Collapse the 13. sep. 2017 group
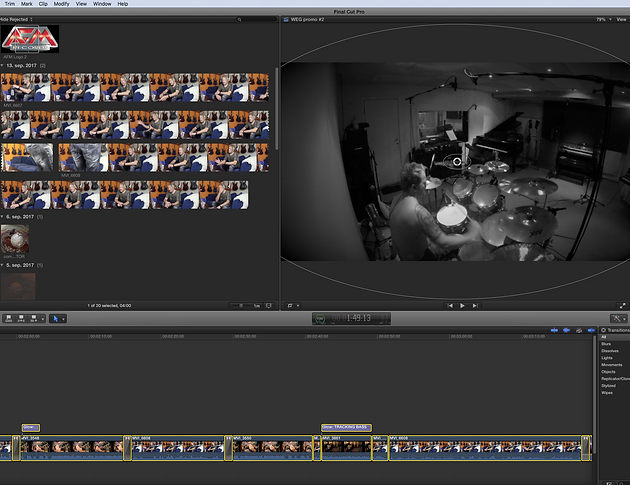Viewport: 630px width, 485px height. pyautogui.click(x=2, y=65)
